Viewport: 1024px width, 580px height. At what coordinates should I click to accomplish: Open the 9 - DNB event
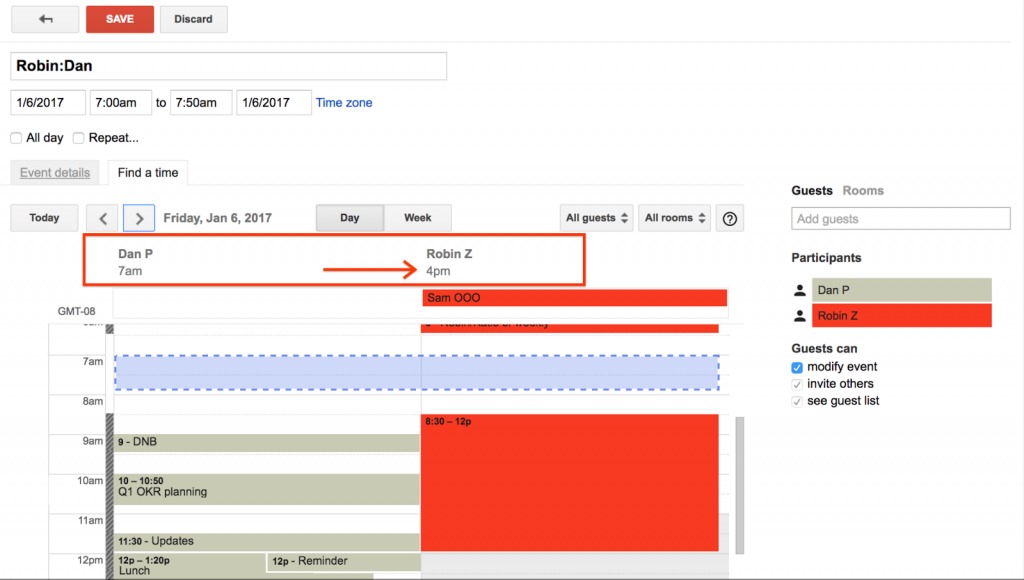(x=266, y=442)
